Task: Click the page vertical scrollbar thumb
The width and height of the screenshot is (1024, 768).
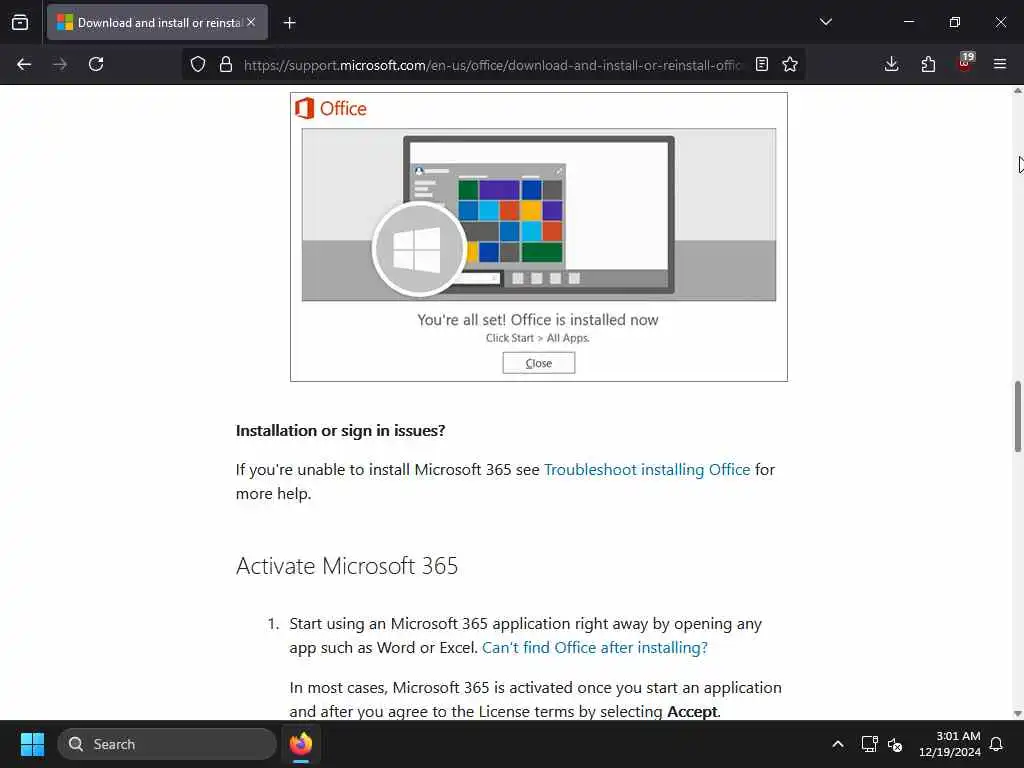Action: tap(1017, 416)
